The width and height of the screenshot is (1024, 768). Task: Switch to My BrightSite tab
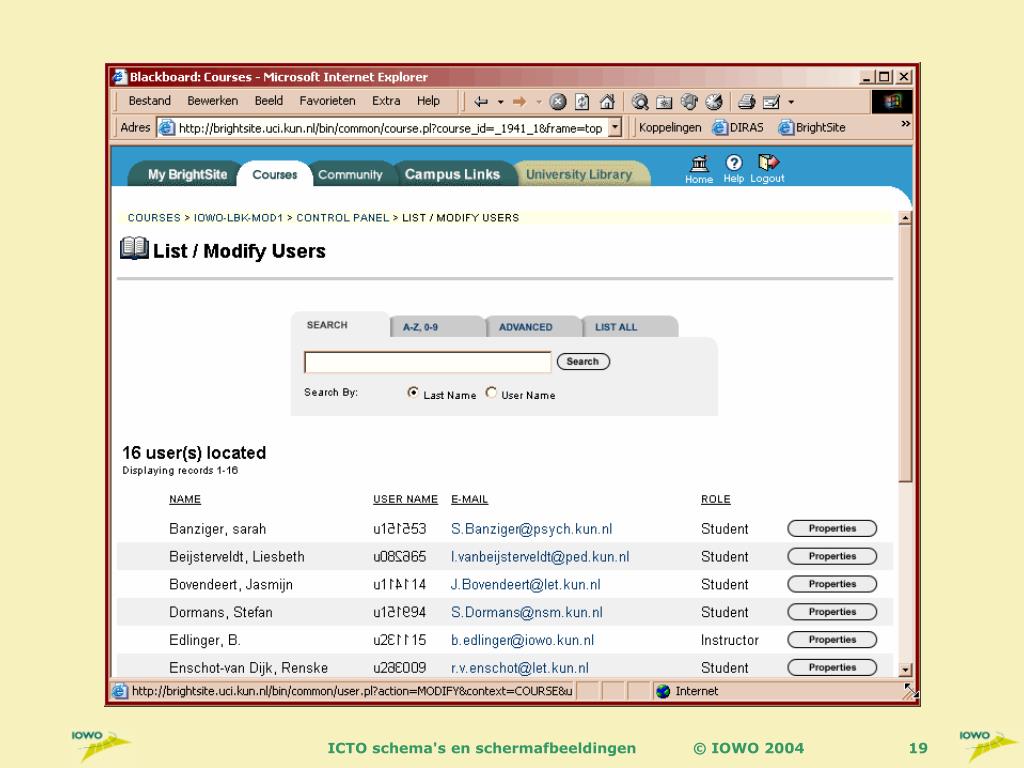point(187,174)
